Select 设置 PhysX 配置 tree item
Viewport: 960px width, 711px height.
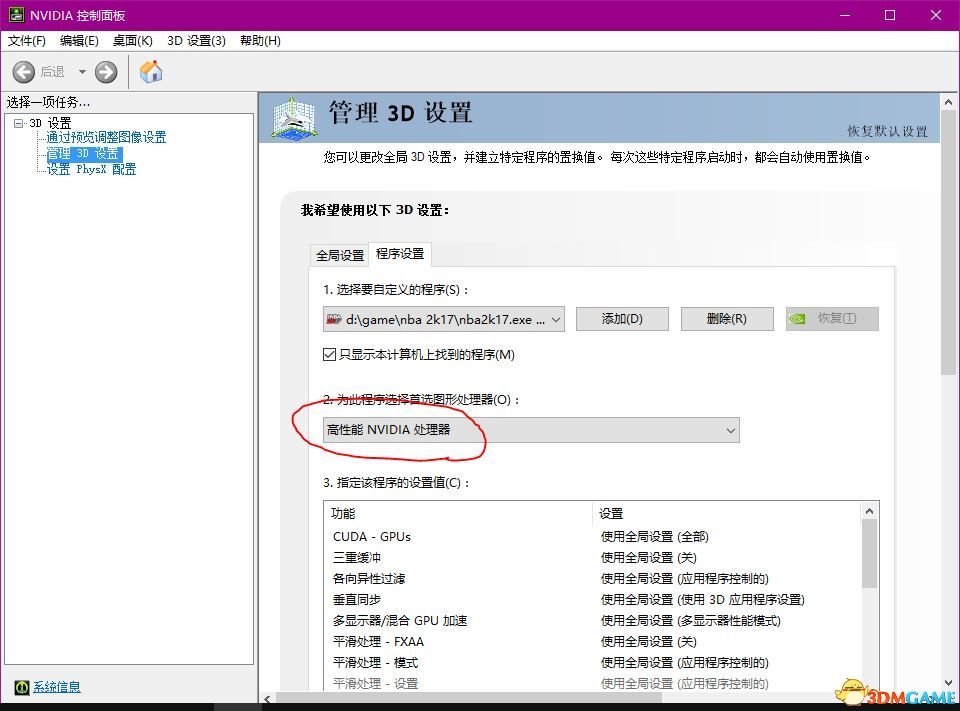92,169
